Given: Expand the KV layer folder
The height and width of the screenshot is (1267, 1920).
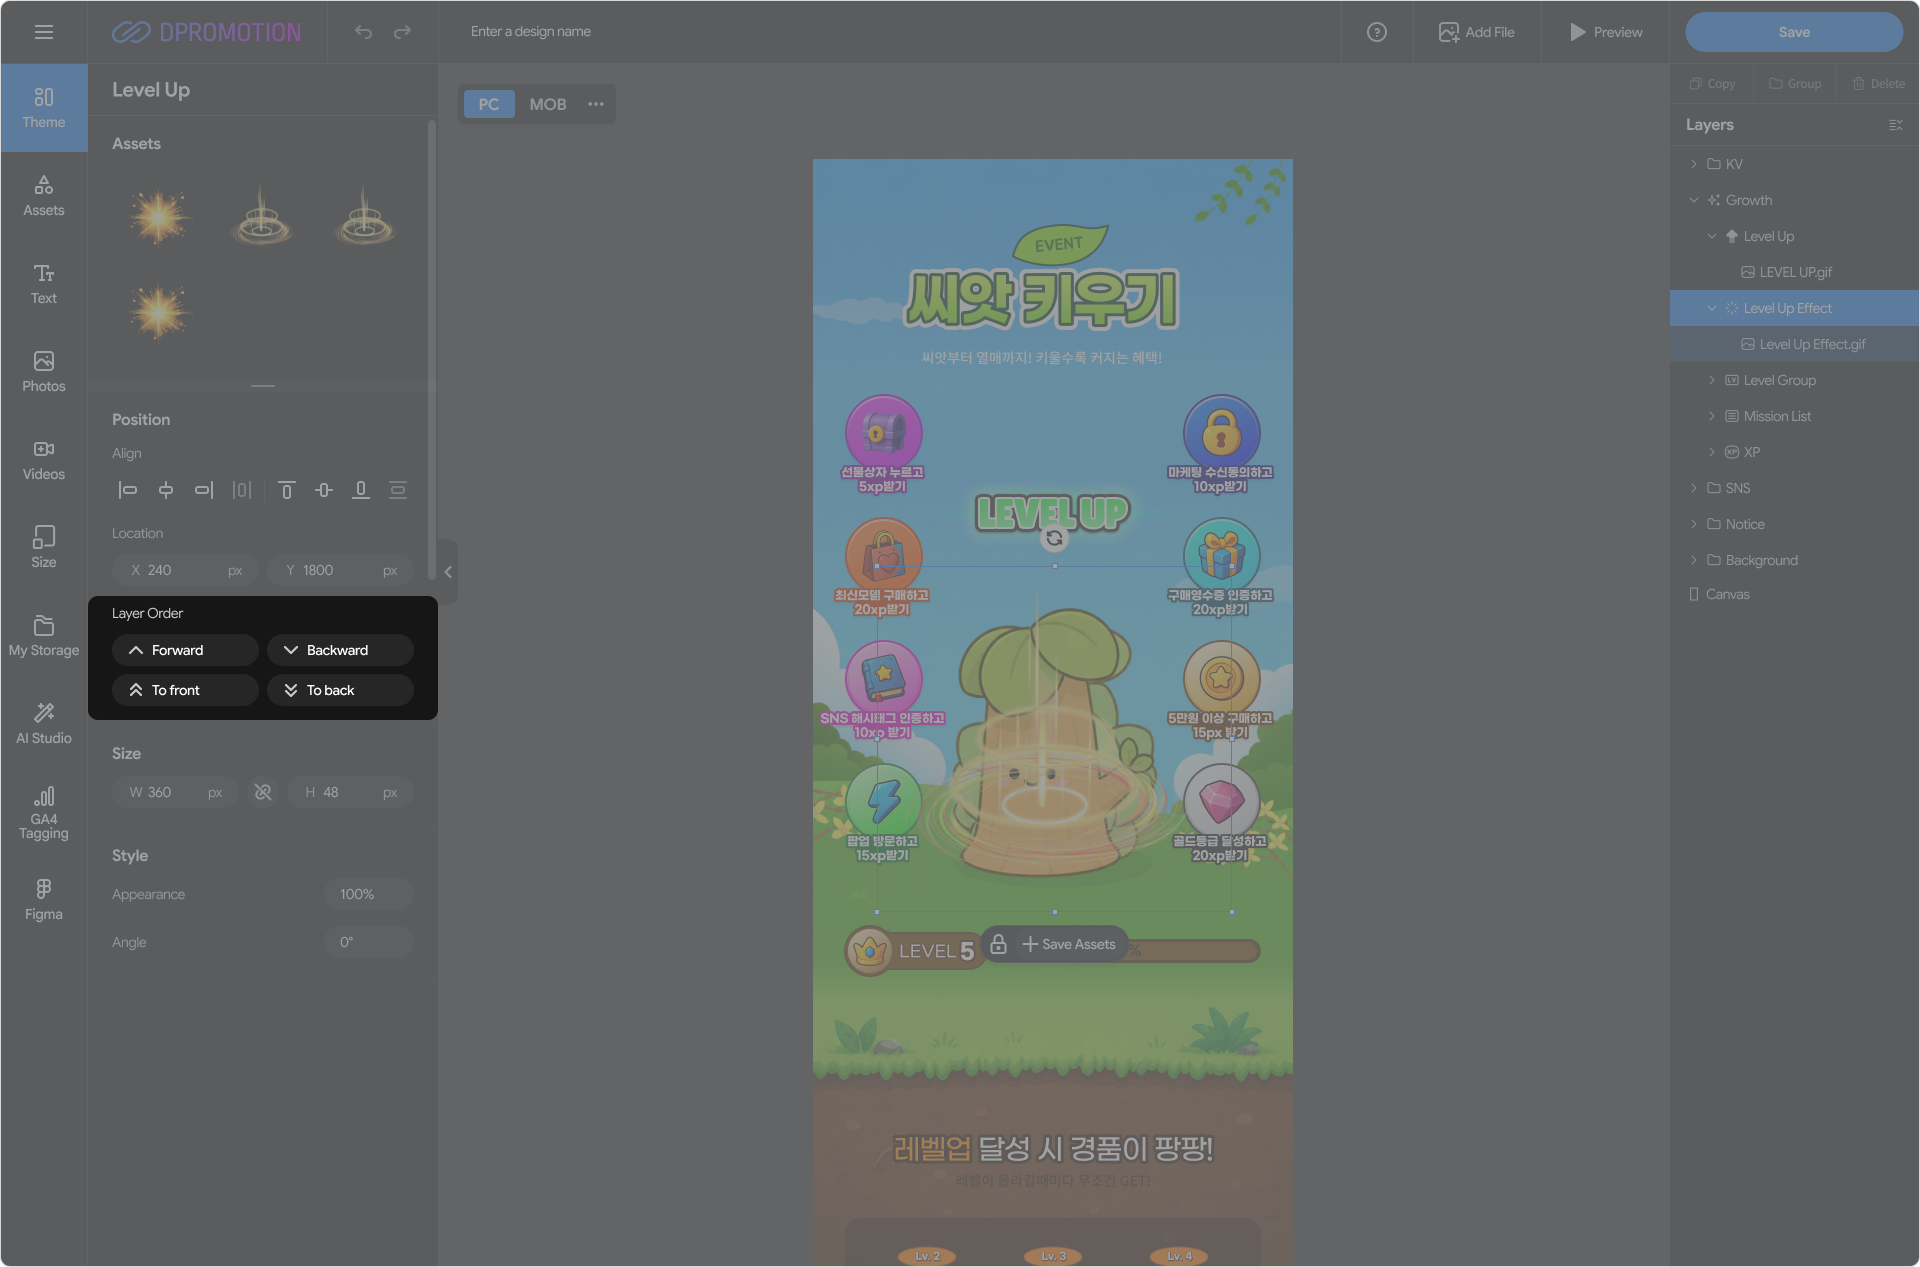Looking at the screenshot, I should [1694, 164].
